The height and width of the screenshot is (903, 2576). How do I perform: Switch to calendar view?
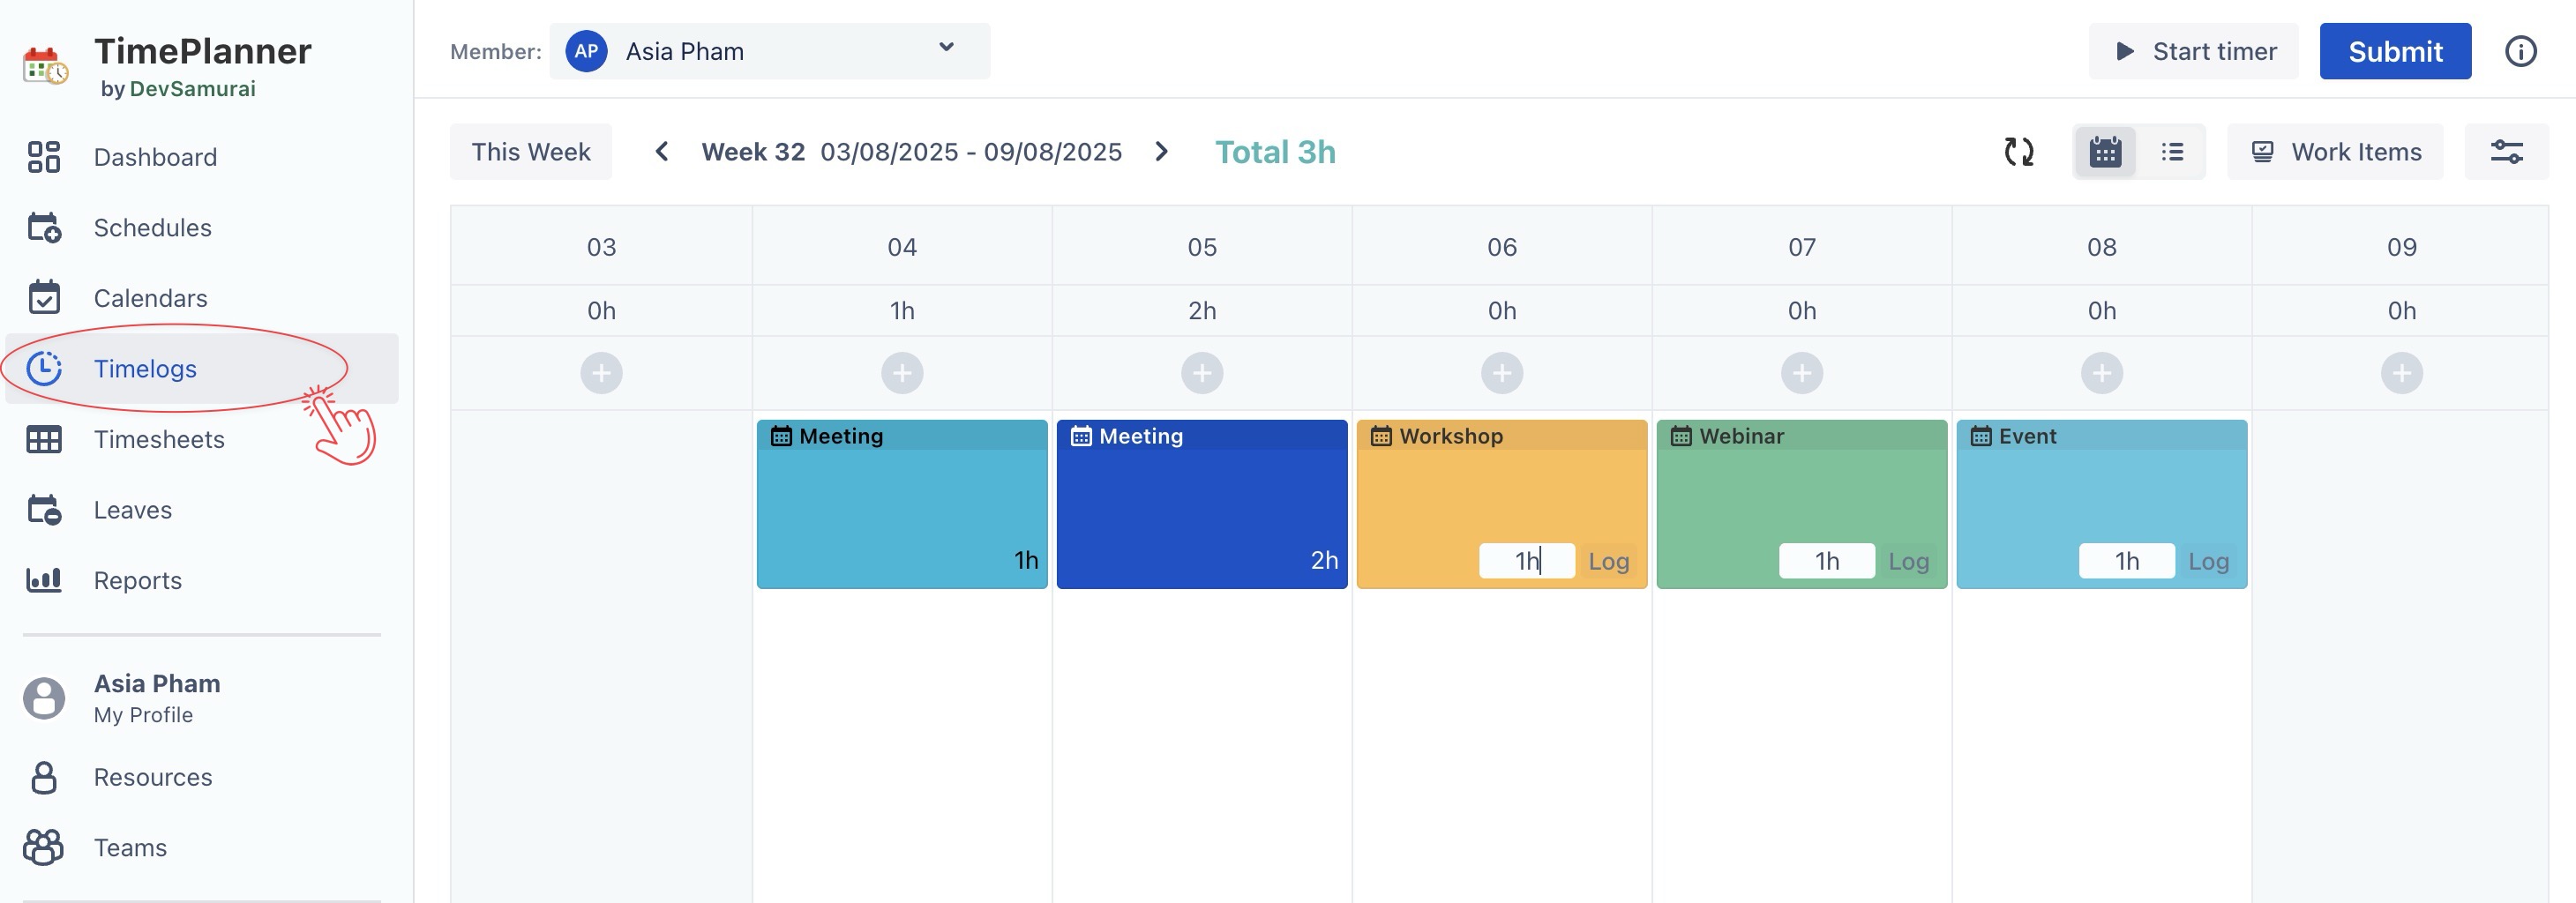[x=2104, y=152]
